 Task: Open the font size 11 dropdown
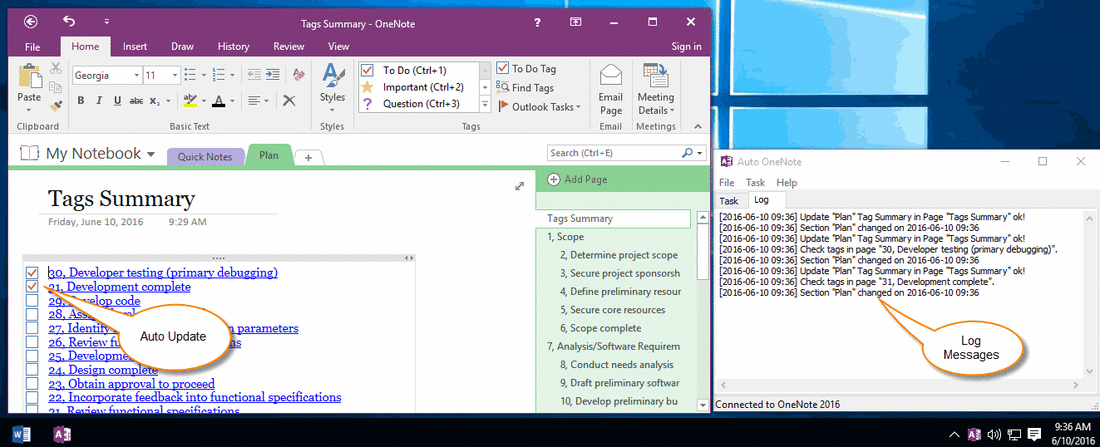(x=174, y=75)
